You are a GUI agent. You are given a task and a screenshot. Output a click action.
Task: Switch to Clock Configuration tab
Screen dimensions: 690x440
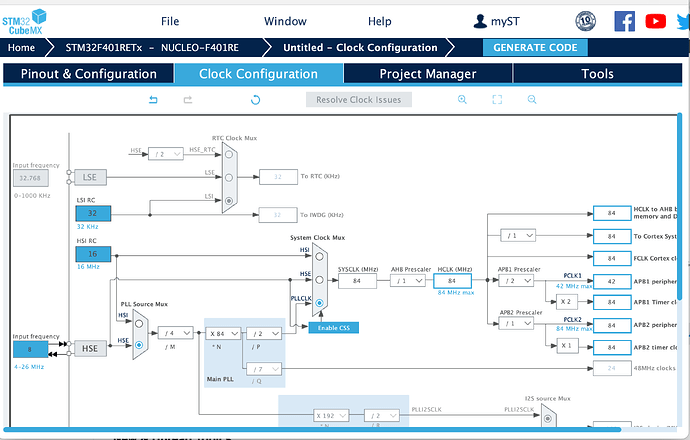pyautogui.click(x=259, y=73)
